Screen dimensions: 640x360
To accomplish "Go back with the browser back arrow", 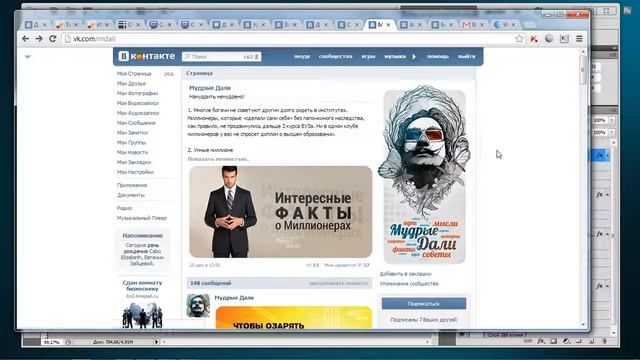I will 25,39.
